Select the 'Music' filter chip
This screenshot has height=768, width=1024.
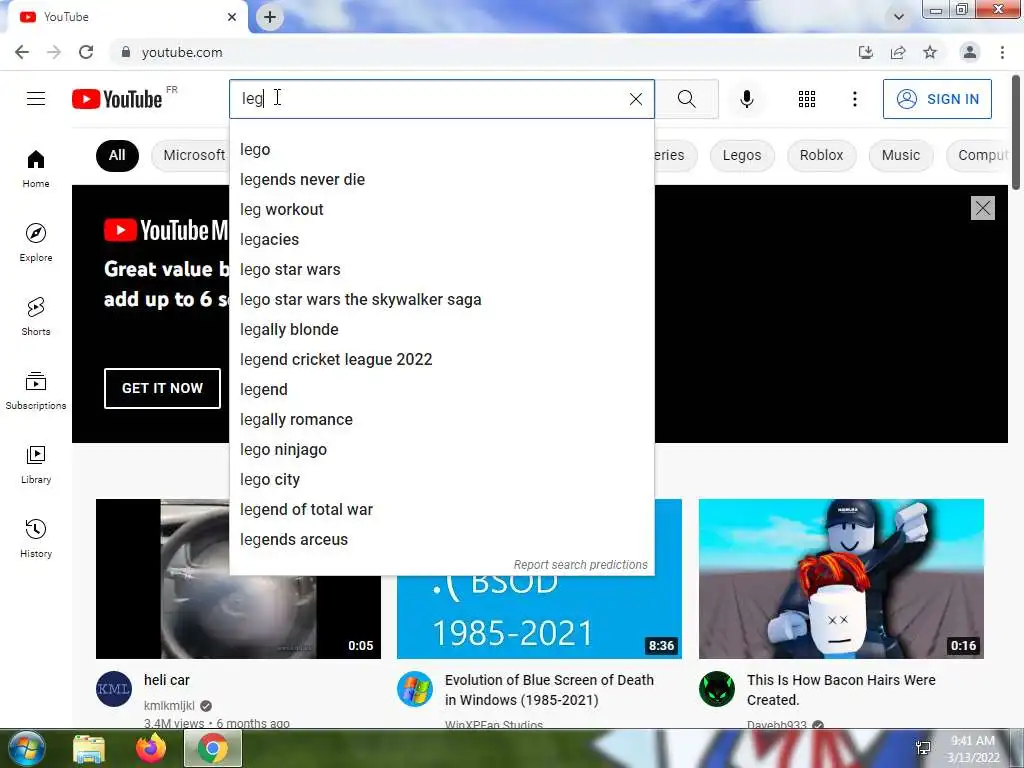901,155
